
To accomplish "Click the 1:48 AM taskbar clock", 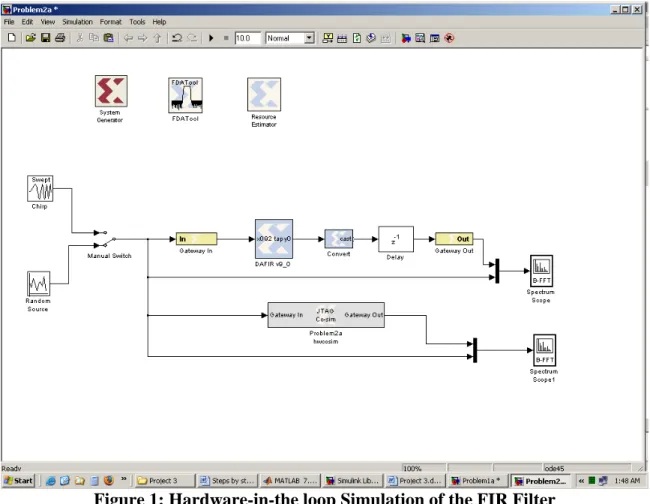I will click(627, 481).
